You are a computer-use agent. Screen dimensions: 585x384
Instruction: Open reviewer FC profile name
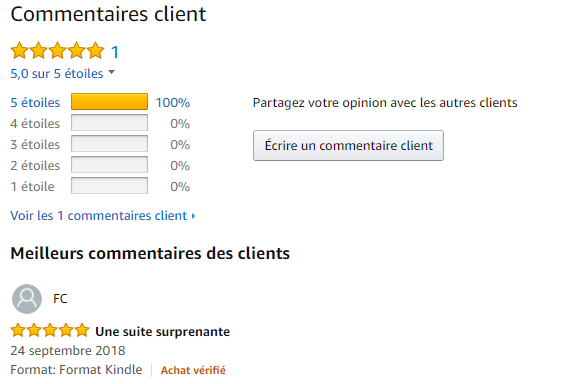click(x=60, y=299)
